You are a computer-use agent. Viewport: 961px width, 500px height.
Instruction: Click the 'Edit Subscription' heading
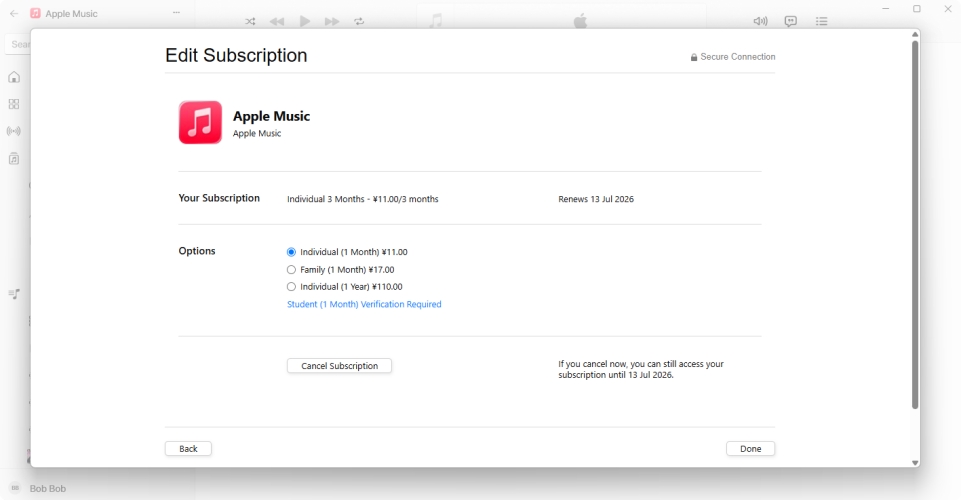(236, 56)
